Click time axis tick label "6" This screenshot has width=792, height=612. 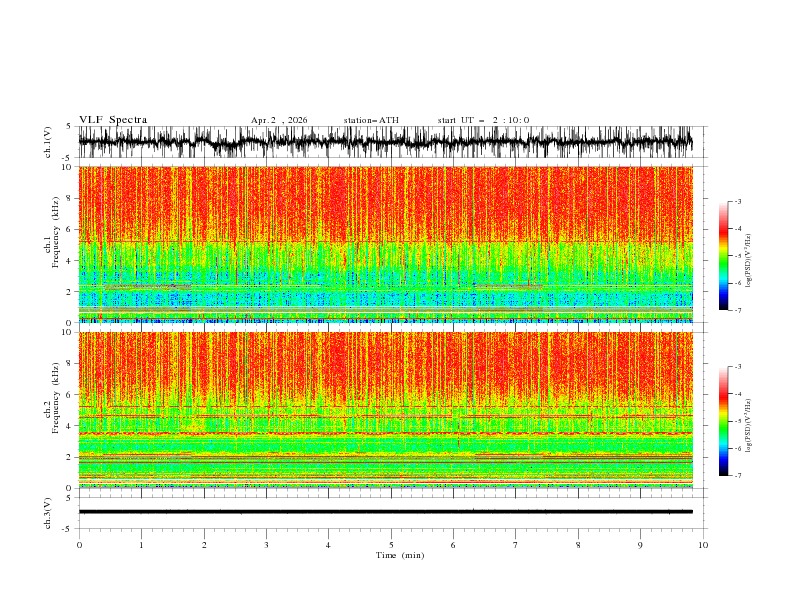pyautogui.click(x=453, y=545)
